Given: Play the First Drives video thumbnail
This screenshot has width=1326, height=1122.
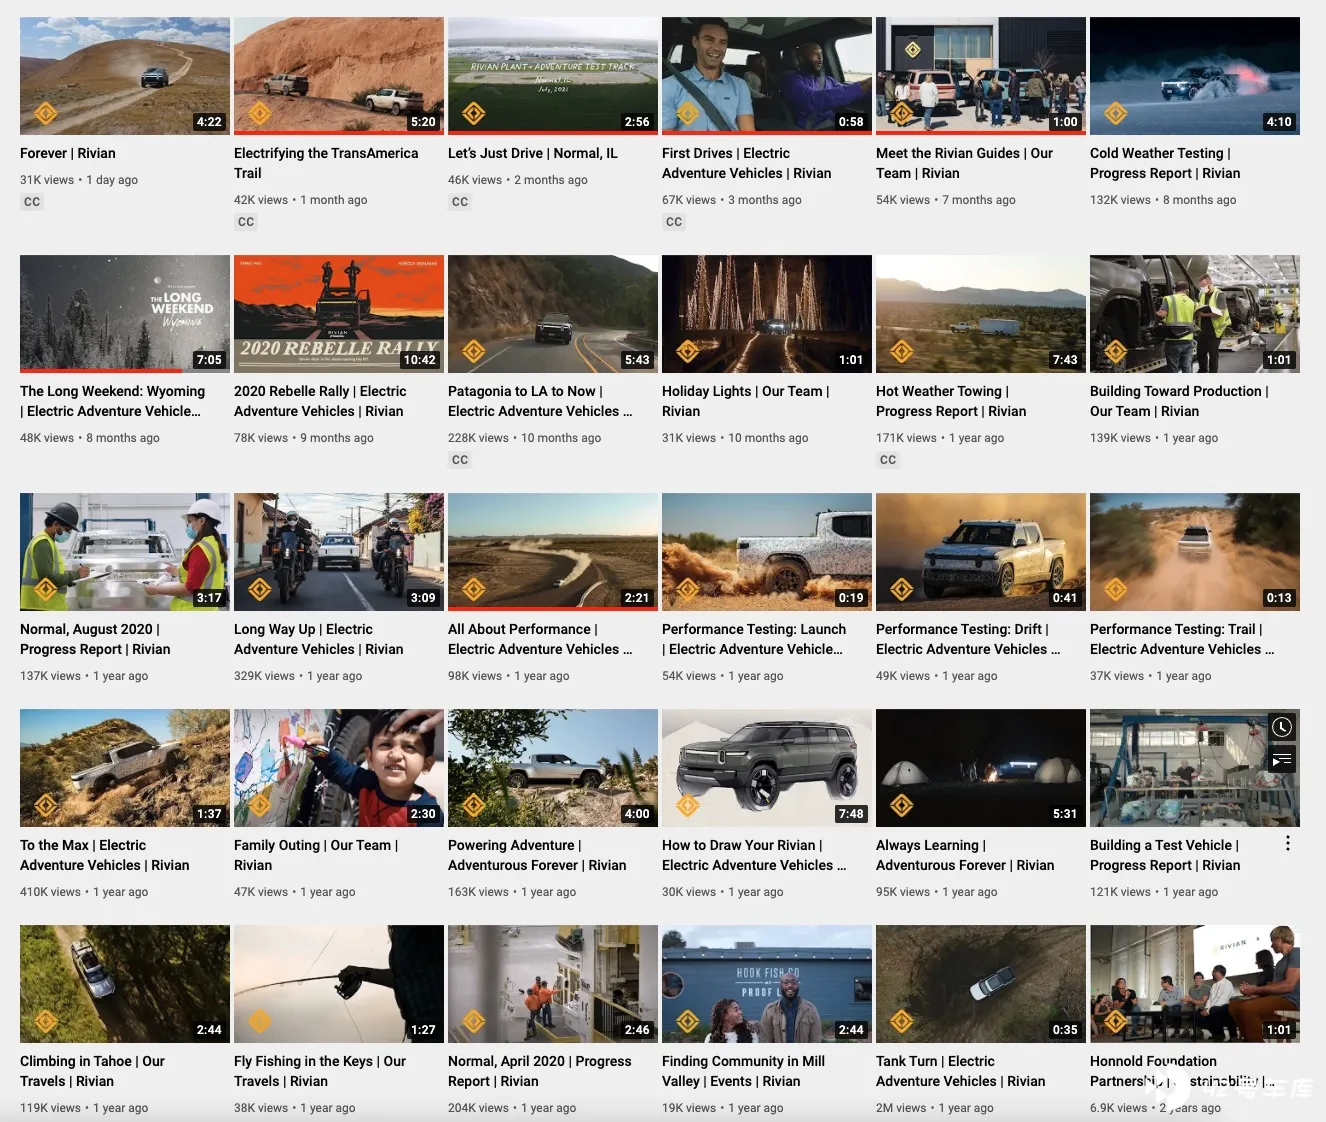Looking at the screenshot, I should coord(767,75).
